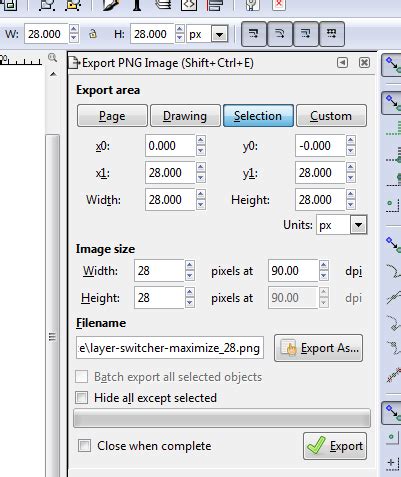Open the Units px dropdown in Export area

pyautogui.click(x=342, y=225)
